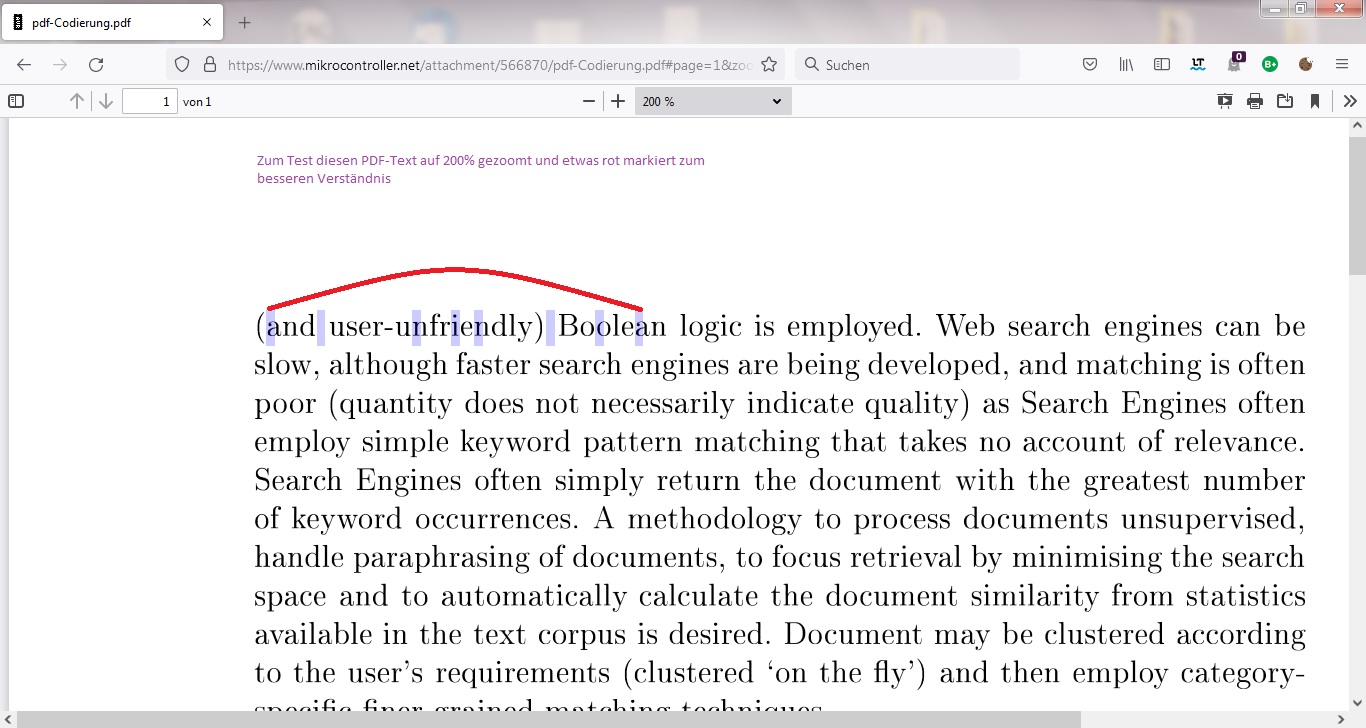Click the vertical scrollbar thumb
Viewport: 1366px width, 728px height.
pyautogui.click(x=1357, y=205)
